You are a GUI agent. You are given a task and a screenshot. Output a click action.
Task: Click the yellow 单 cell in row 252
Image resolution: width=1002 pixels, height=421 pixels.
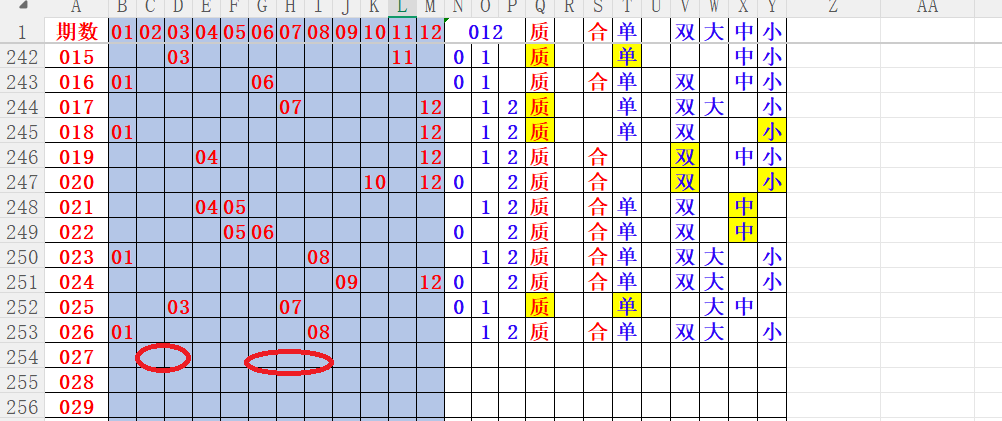click(x=627, y=306)
